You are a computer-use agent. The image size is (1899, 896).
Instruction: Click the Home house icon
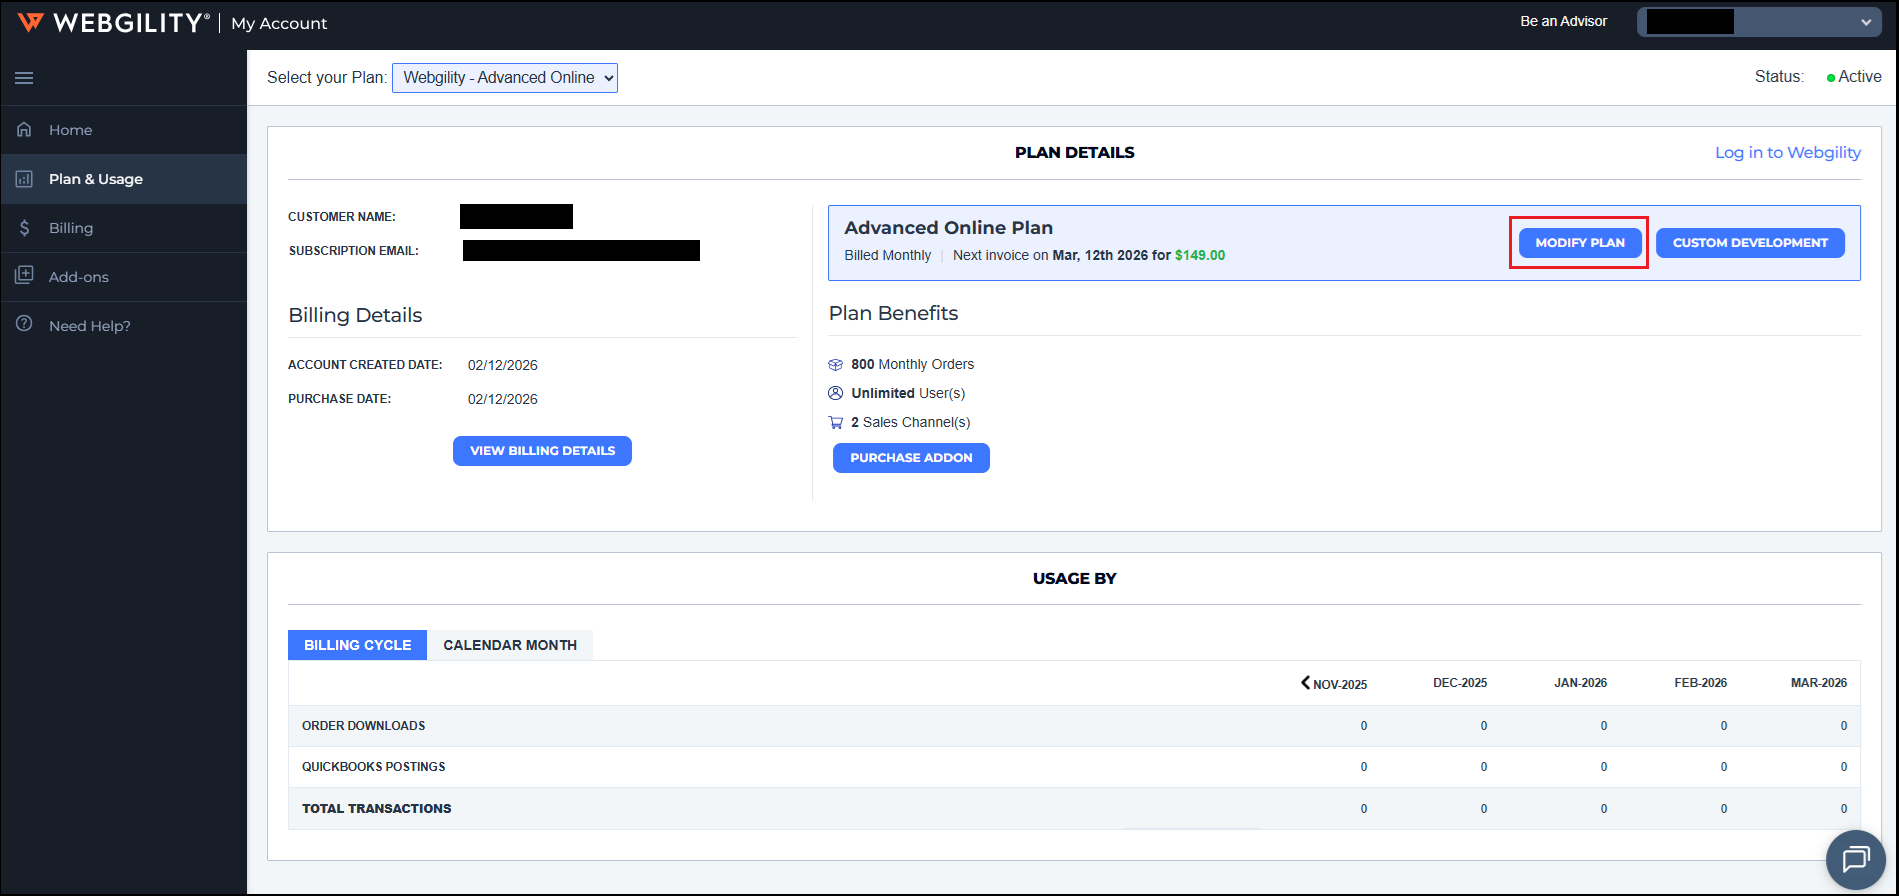click(x=24, y=130)
